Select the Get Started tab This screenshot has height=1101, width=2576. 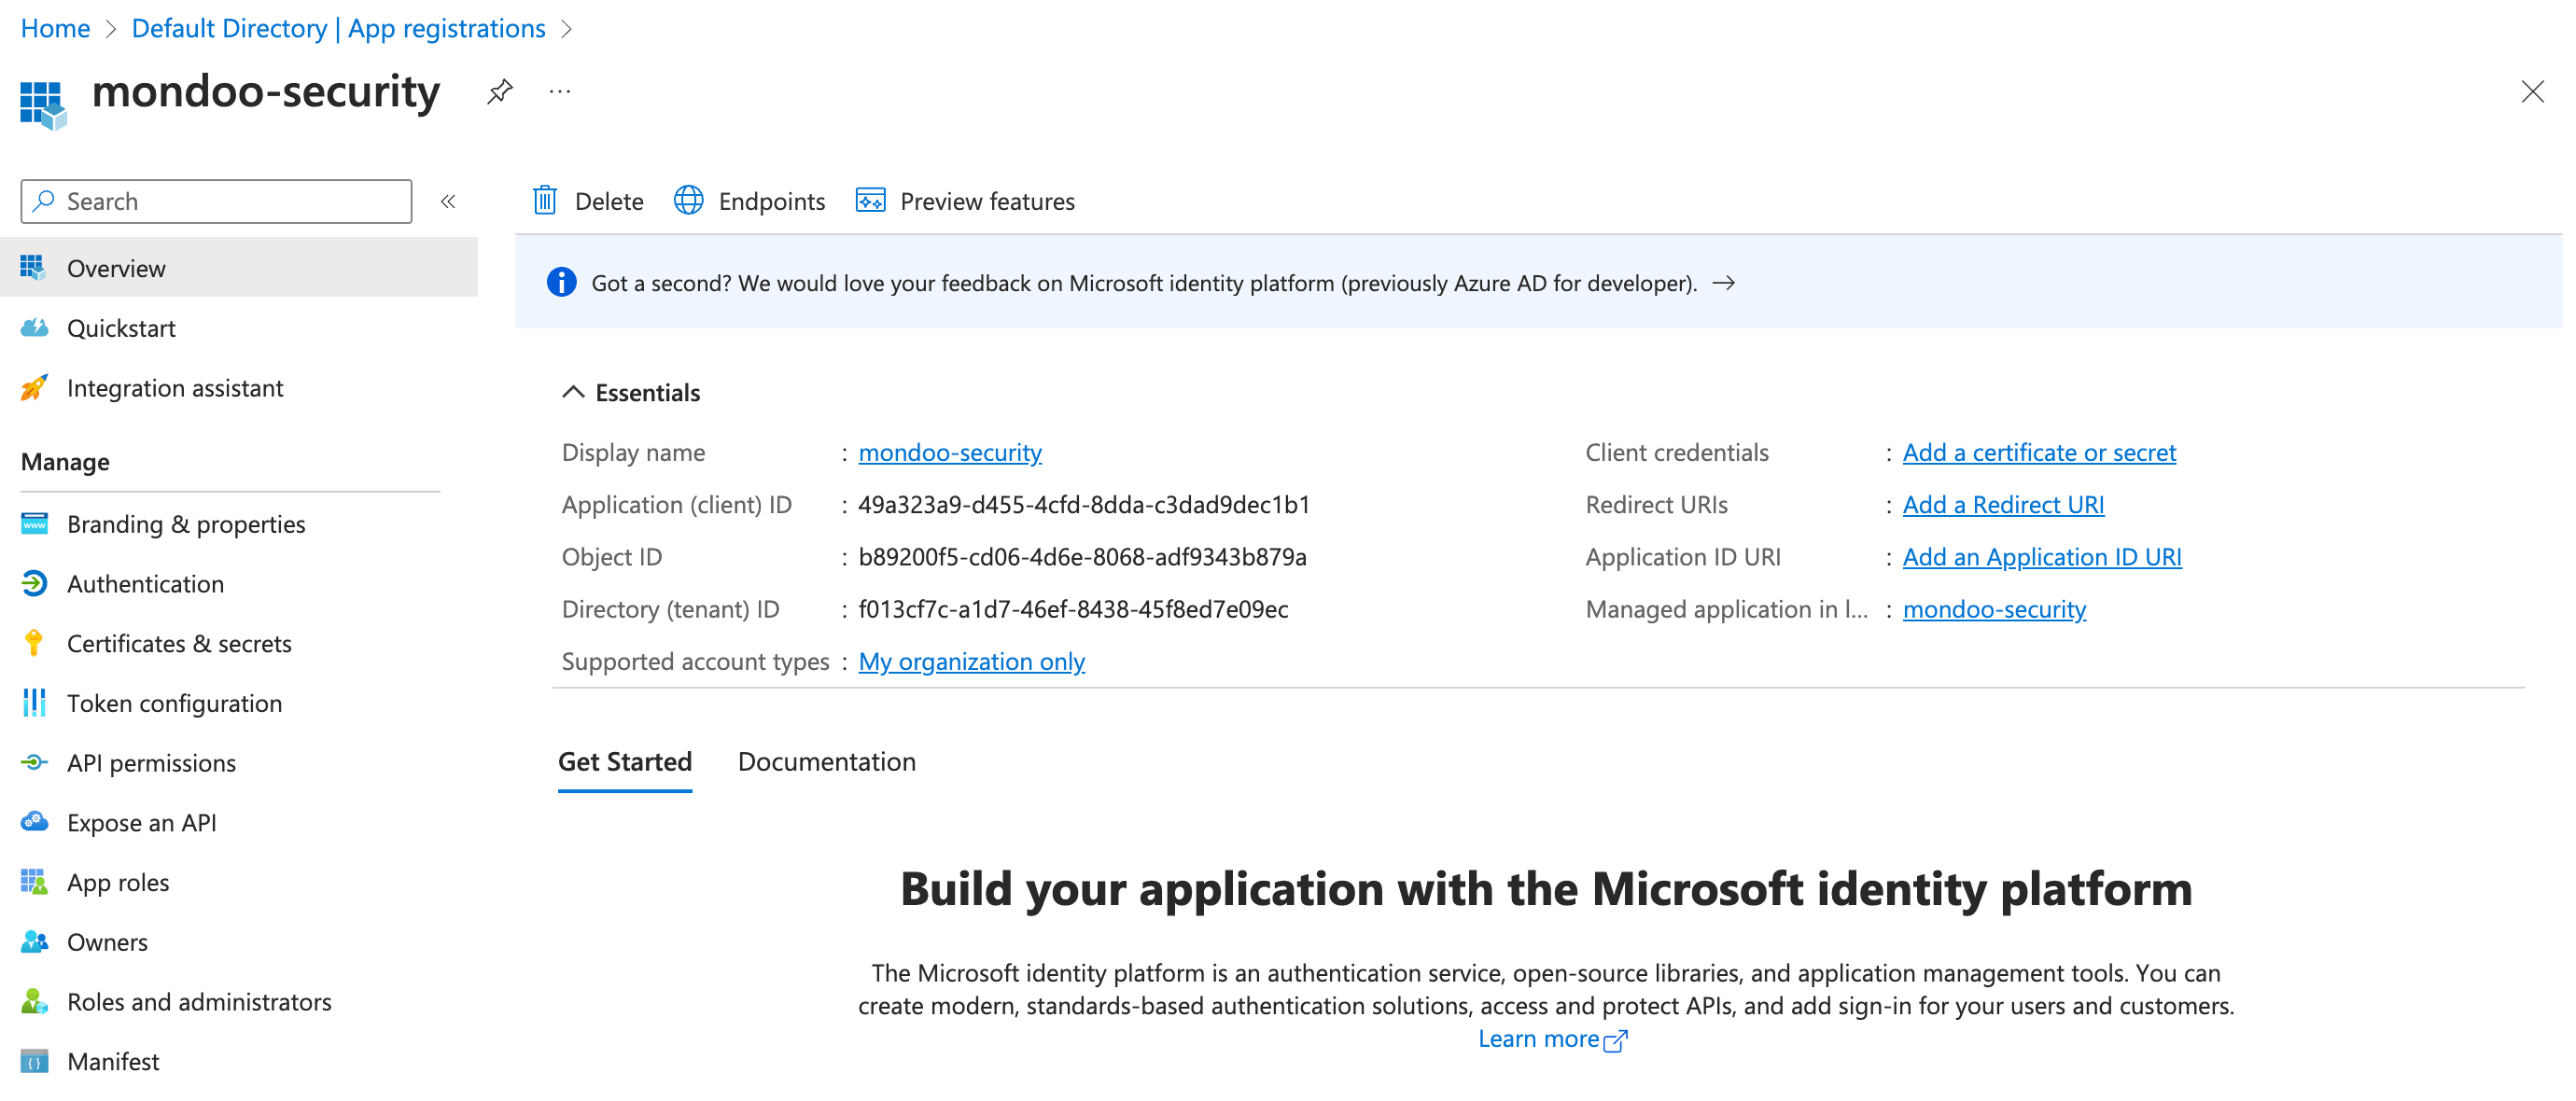(x=624, y=761)
